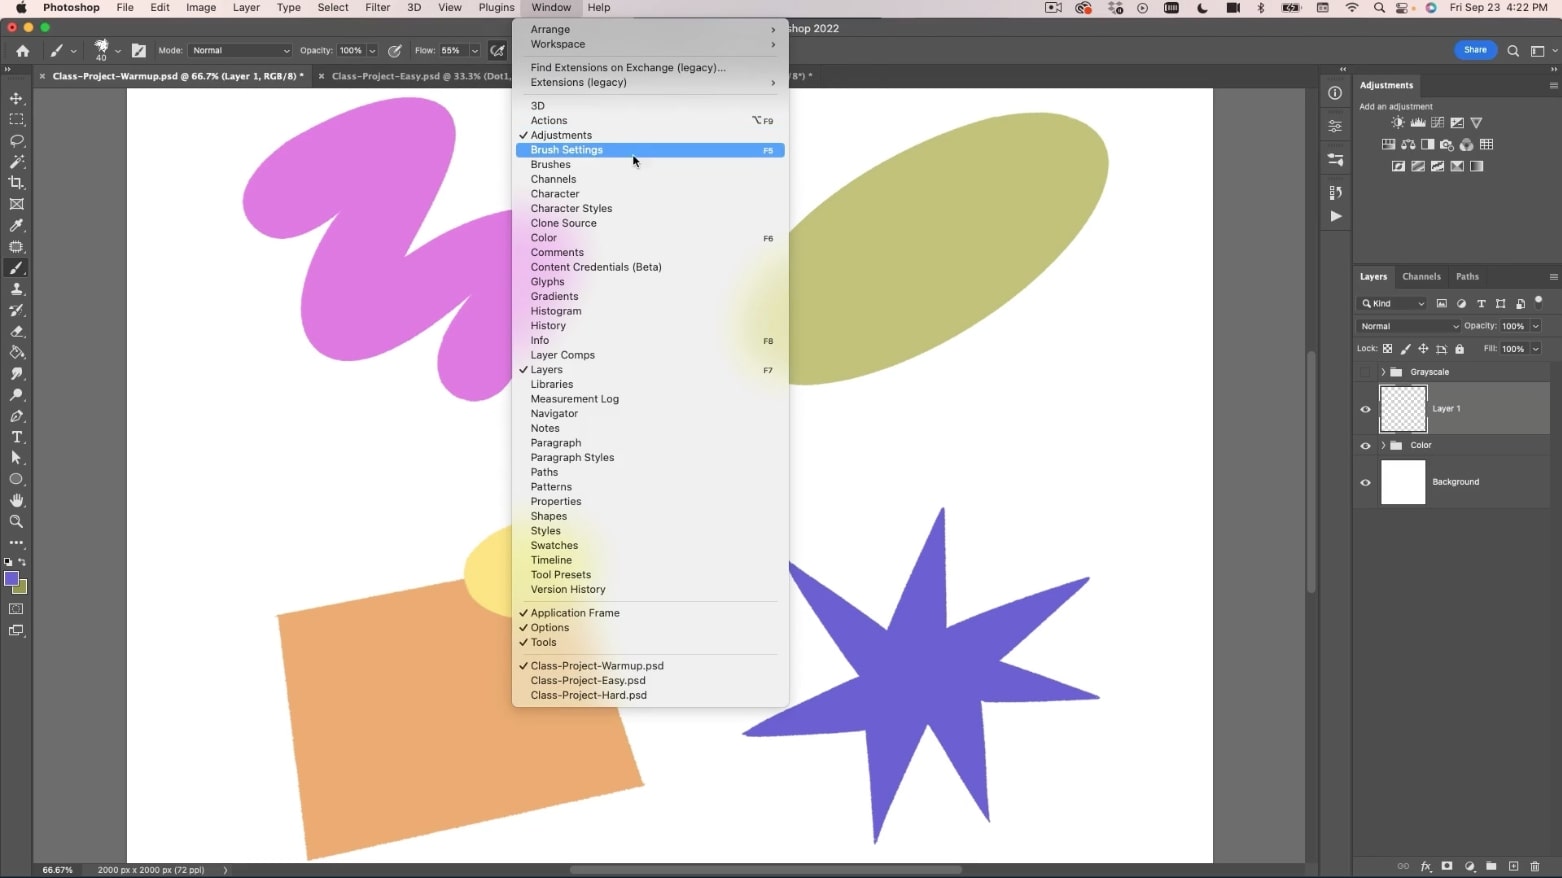Open the Curves adjustment
Screen dimensions: 1562x878
pos(1437,121)
